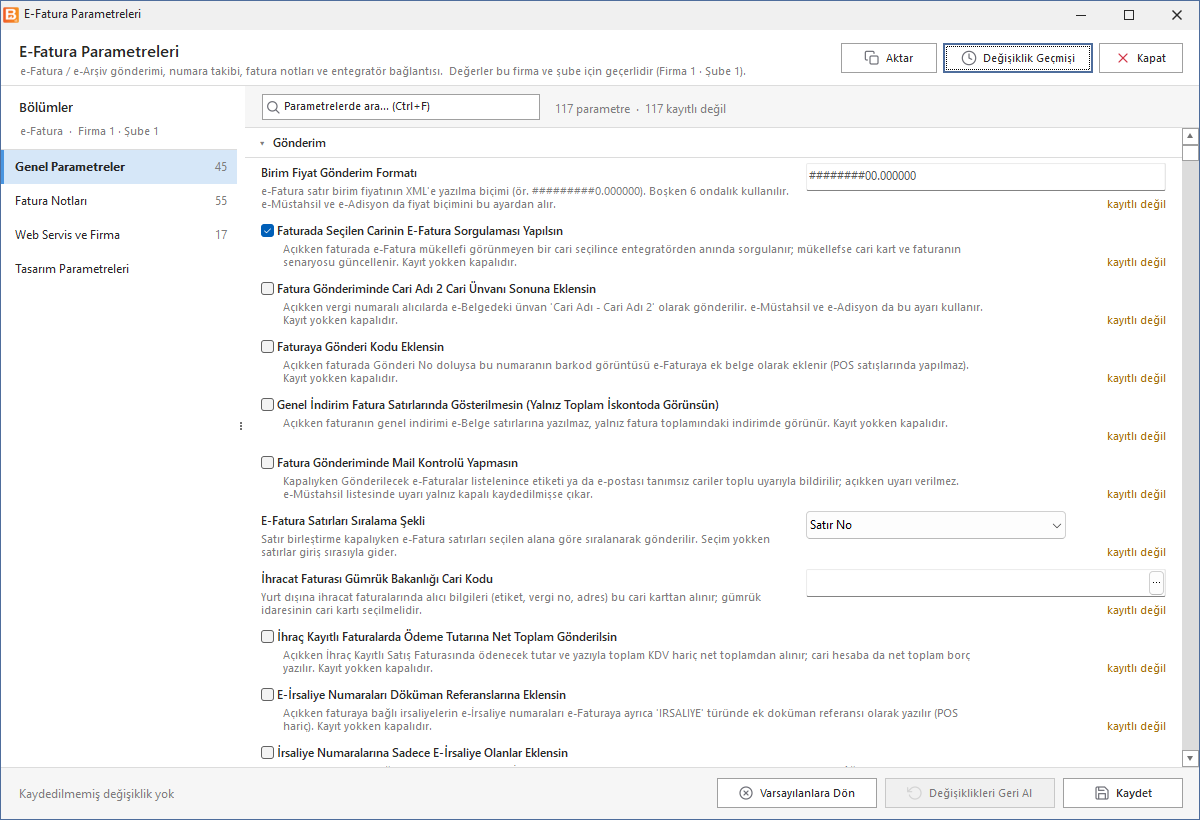Save settings with Kaydet
The image size is (1200, 820).
1123,793
